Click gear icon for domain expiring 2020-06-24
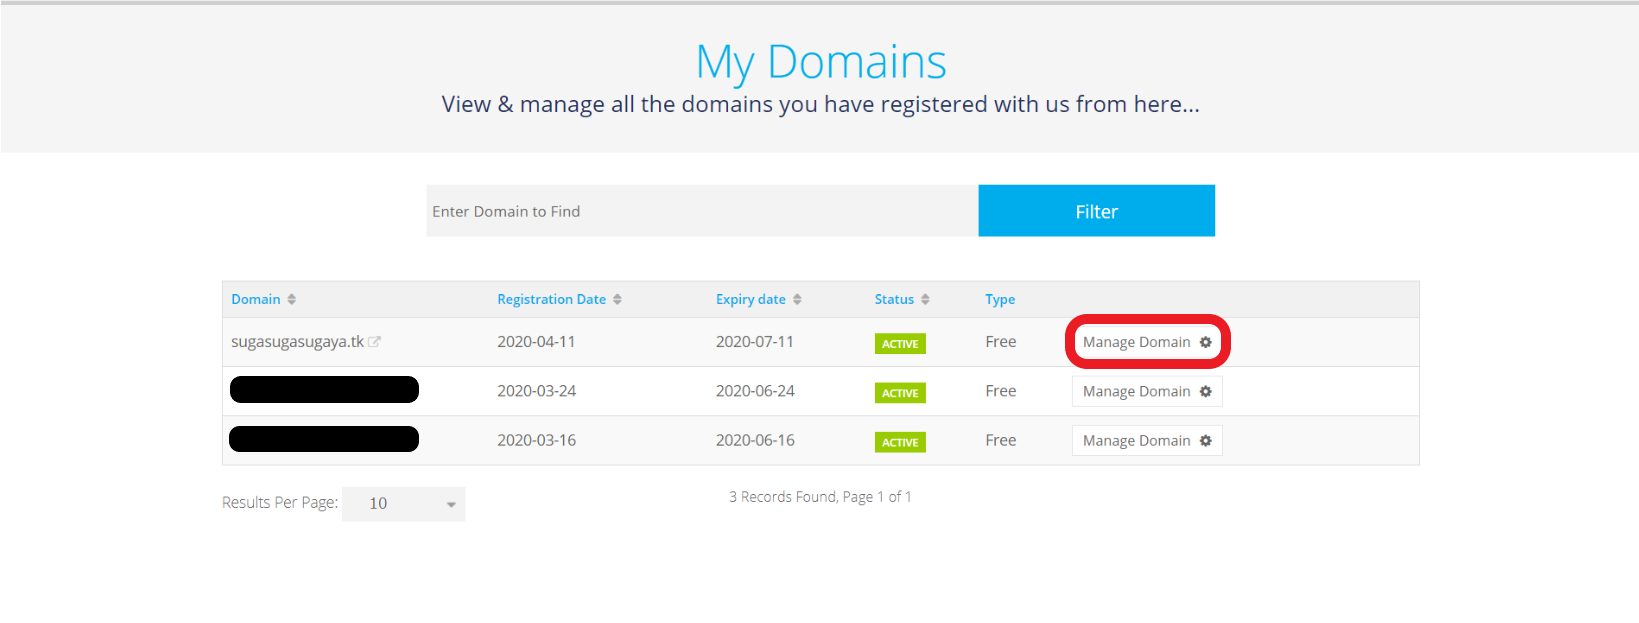The image size is (1639, 623). click(1205, 391)
